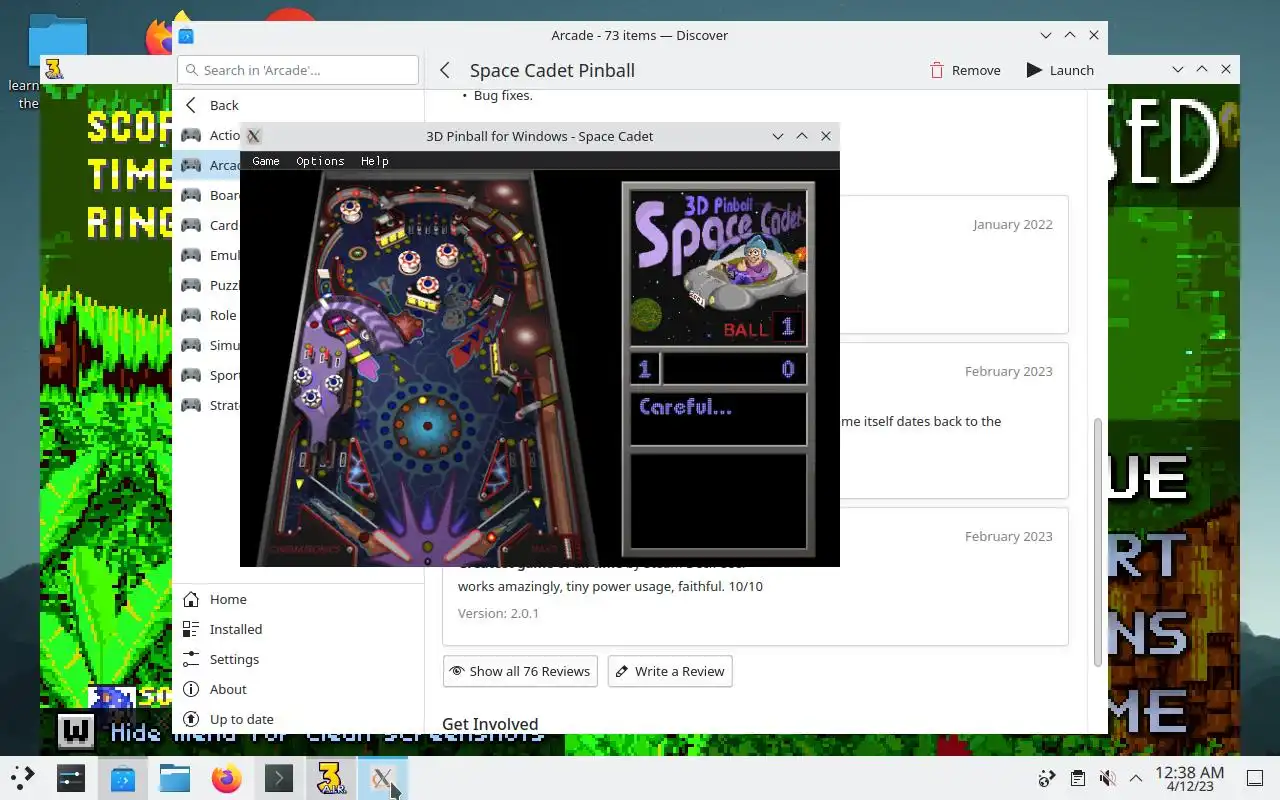The height and width of the screenshot is (800, 1280).
Task: Open the Game menu in 3D Pinball
Action: [x=266, y=161]
